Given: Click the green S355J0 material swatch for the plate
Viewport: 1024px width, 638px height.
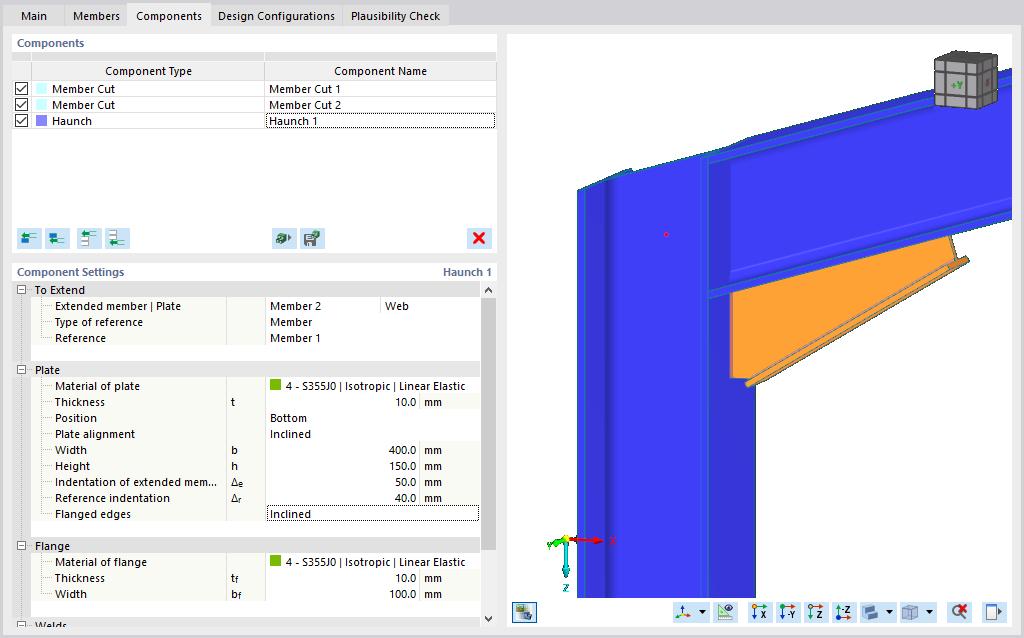Looking at the screenshot, I should pyautogui.click(x=277, y=385).
